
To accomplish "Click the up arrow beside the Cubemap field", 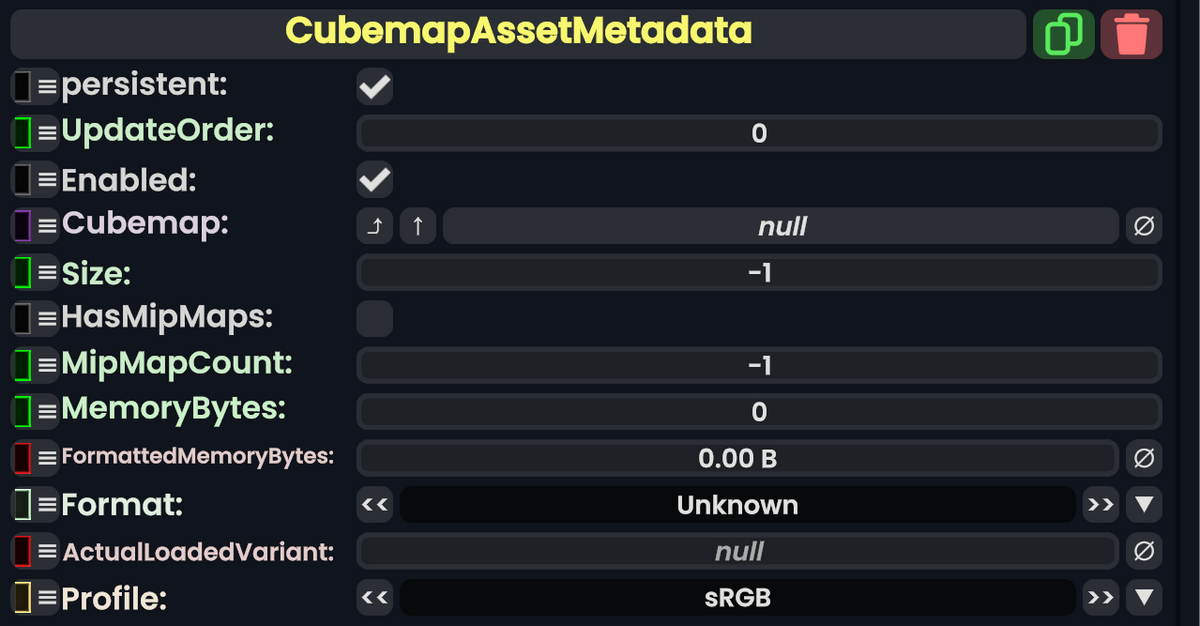I will pyautogui.click(x=418, y=225).
